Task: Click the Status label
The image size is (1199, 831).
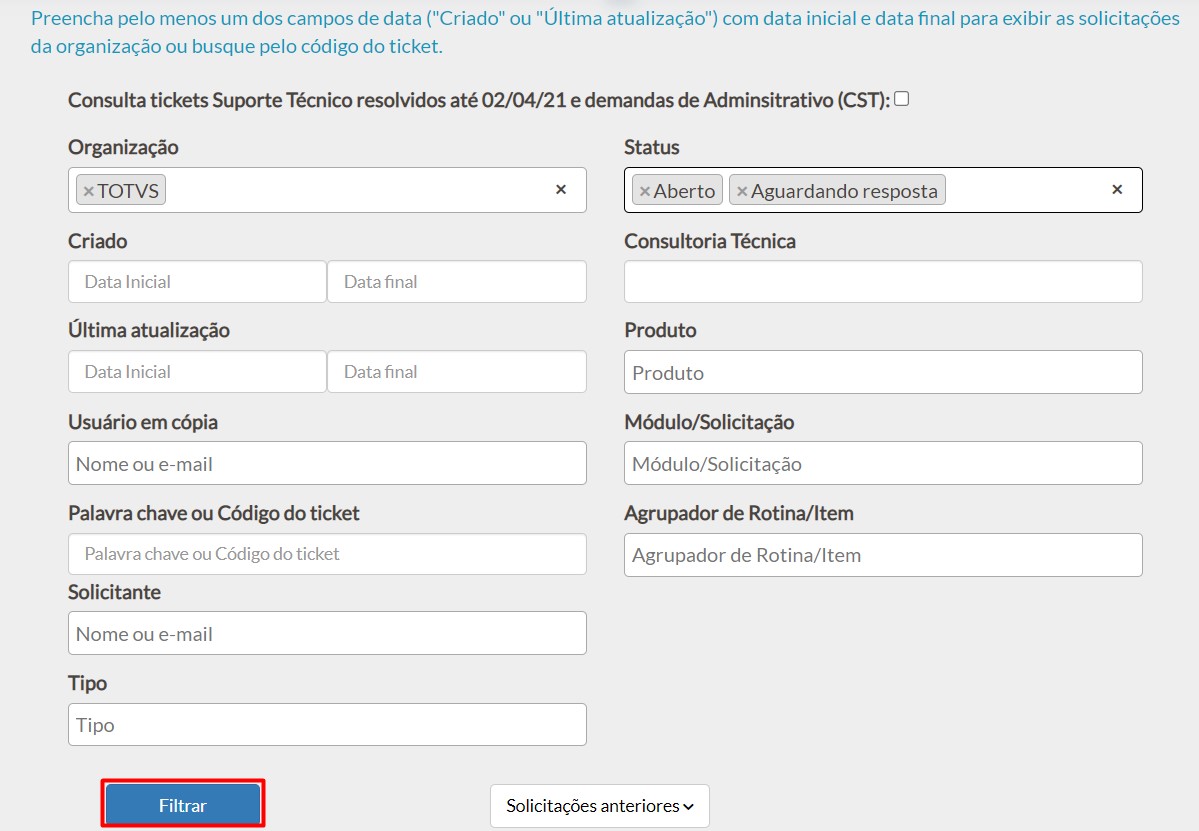Action: [x=651, y=148]
